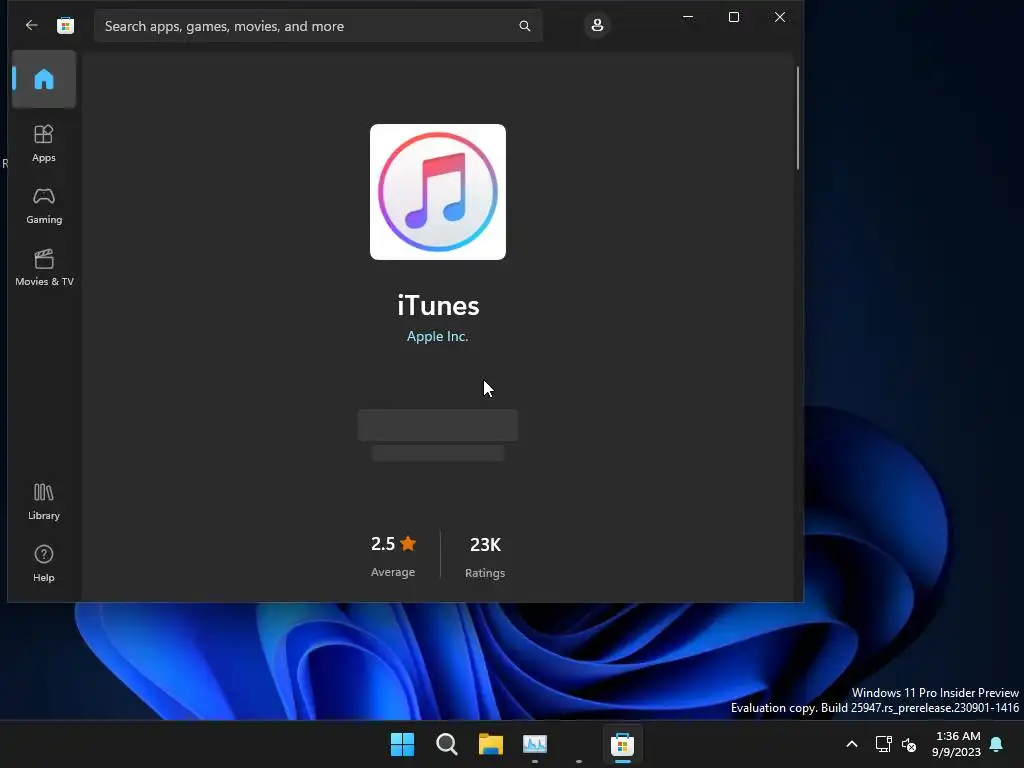Click the iTunes app icon
This screenshot has height=768, width=1024.
click(438, 192)
